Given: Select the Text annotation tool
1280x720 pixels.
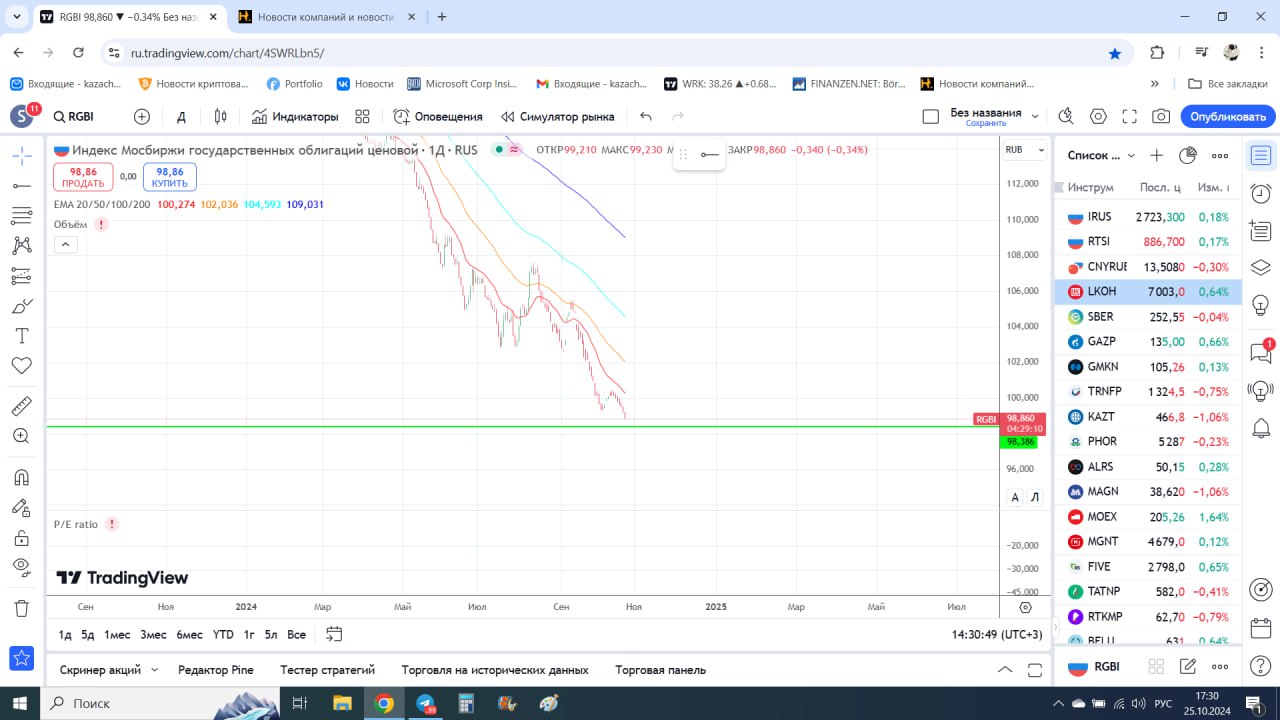Looking at the screenshot, I should tap(21, 336).
